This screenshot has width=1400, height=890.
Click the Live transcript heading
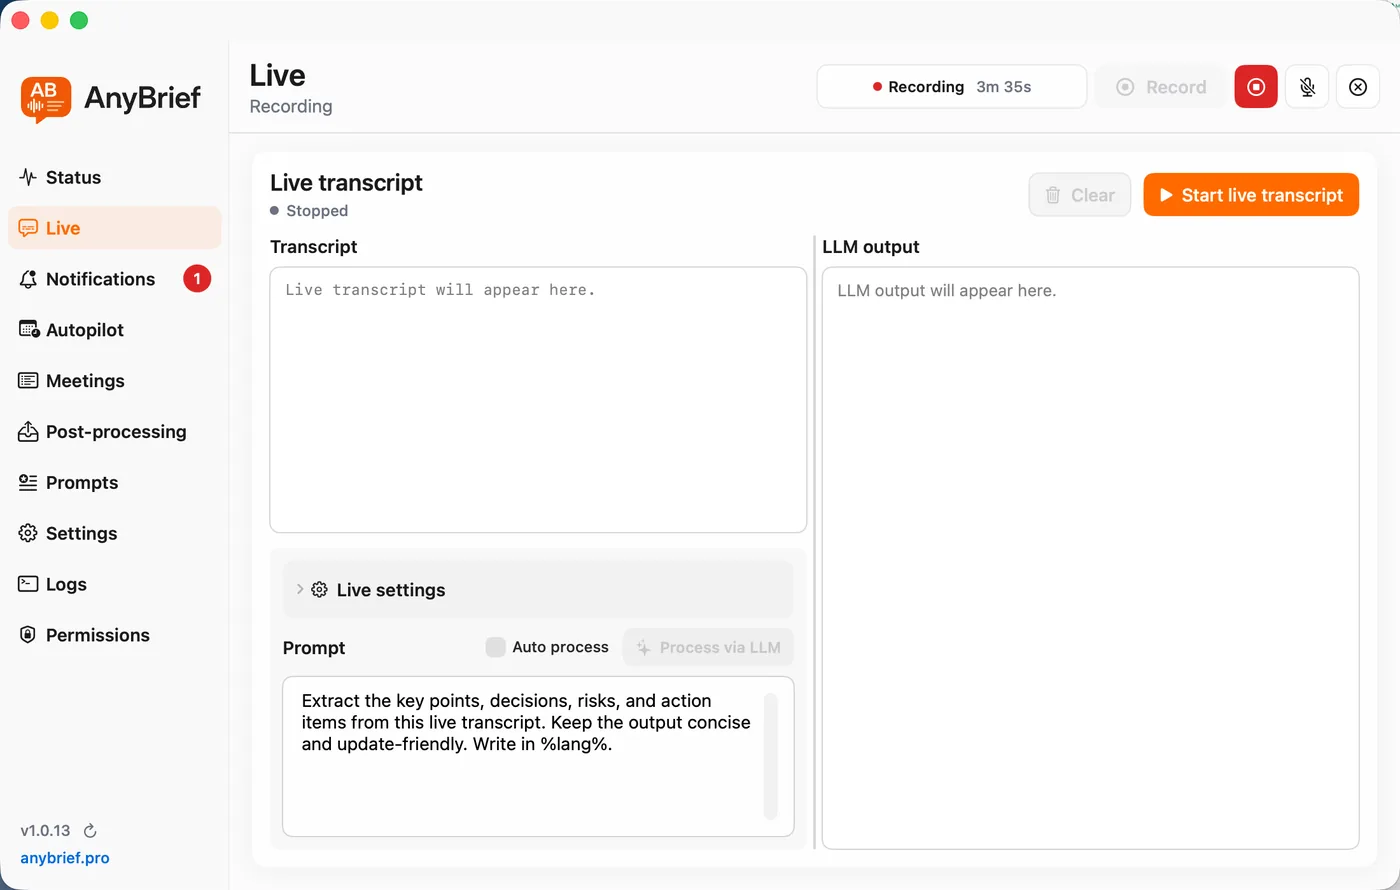point(346,183)
